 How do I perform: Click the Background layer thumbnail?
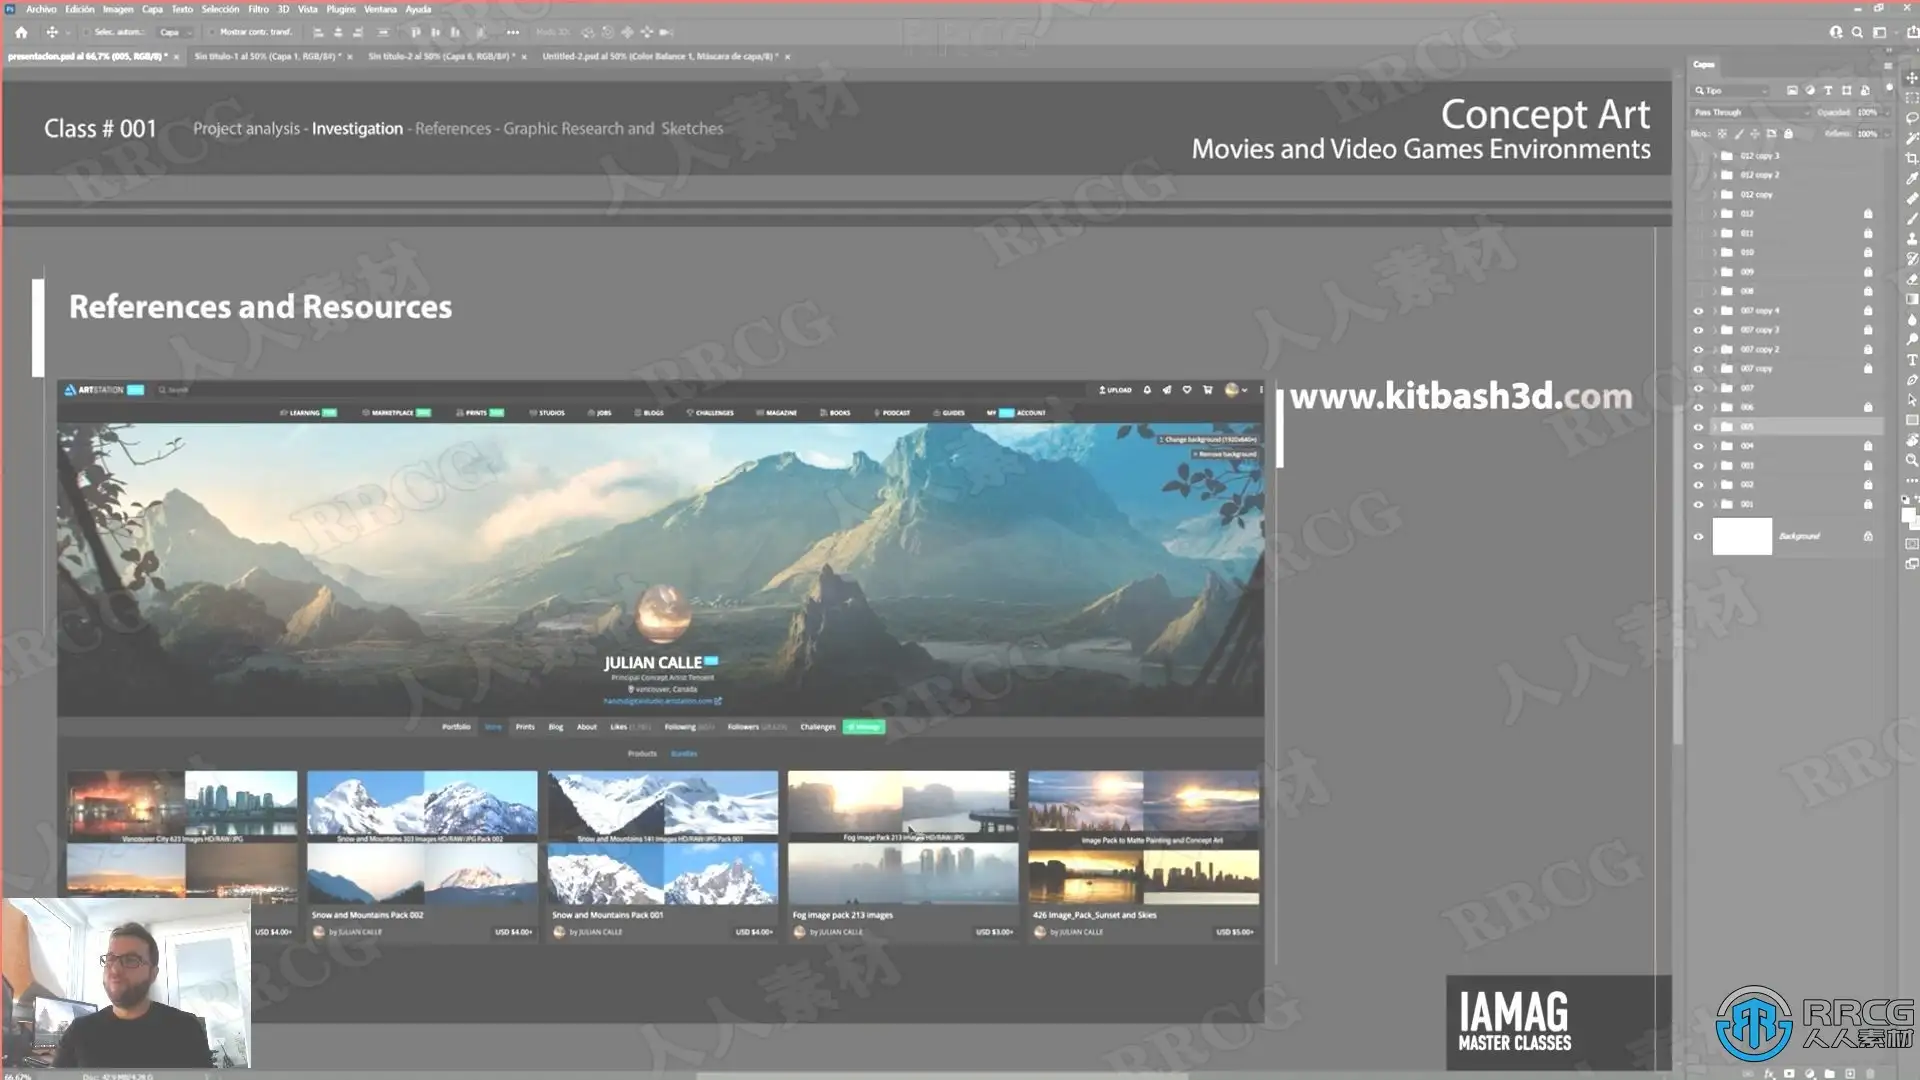pos(1742,537)
